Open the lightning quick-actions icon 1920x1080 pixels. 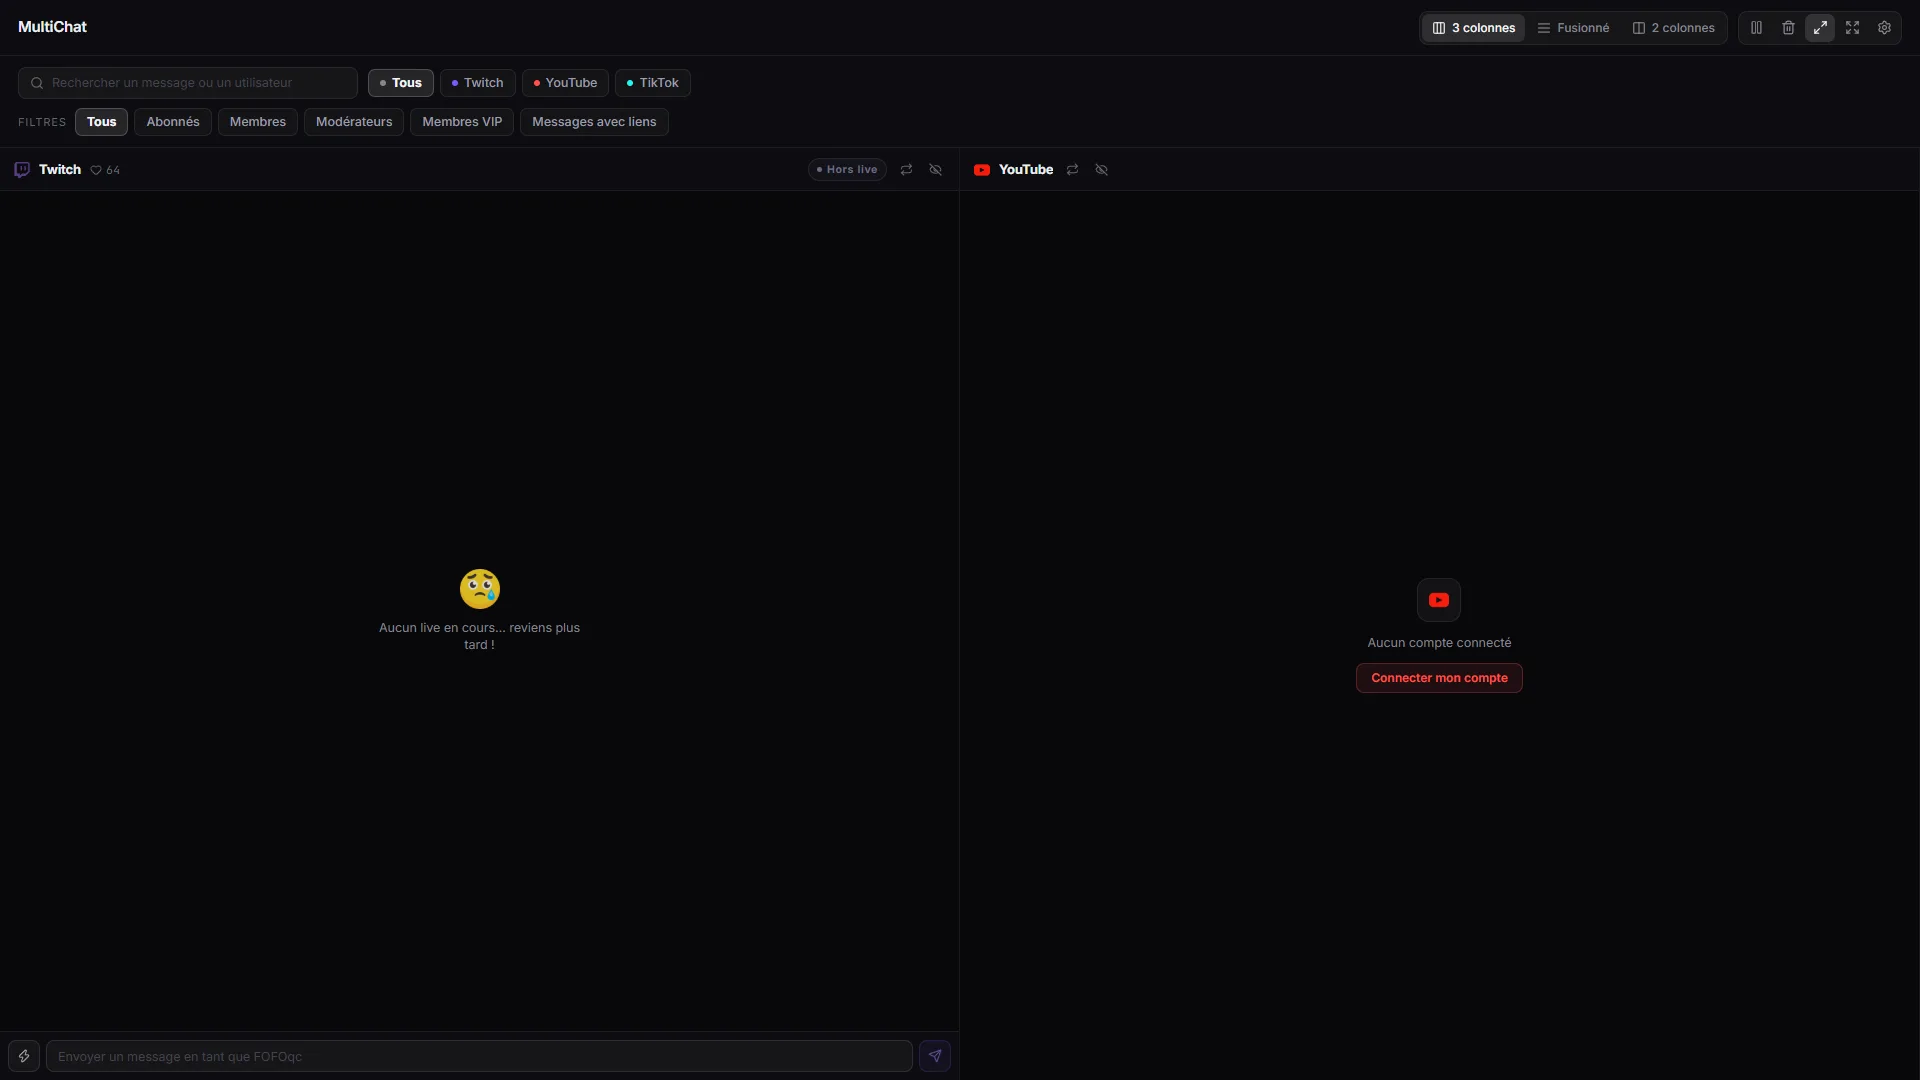(24, 1056)
